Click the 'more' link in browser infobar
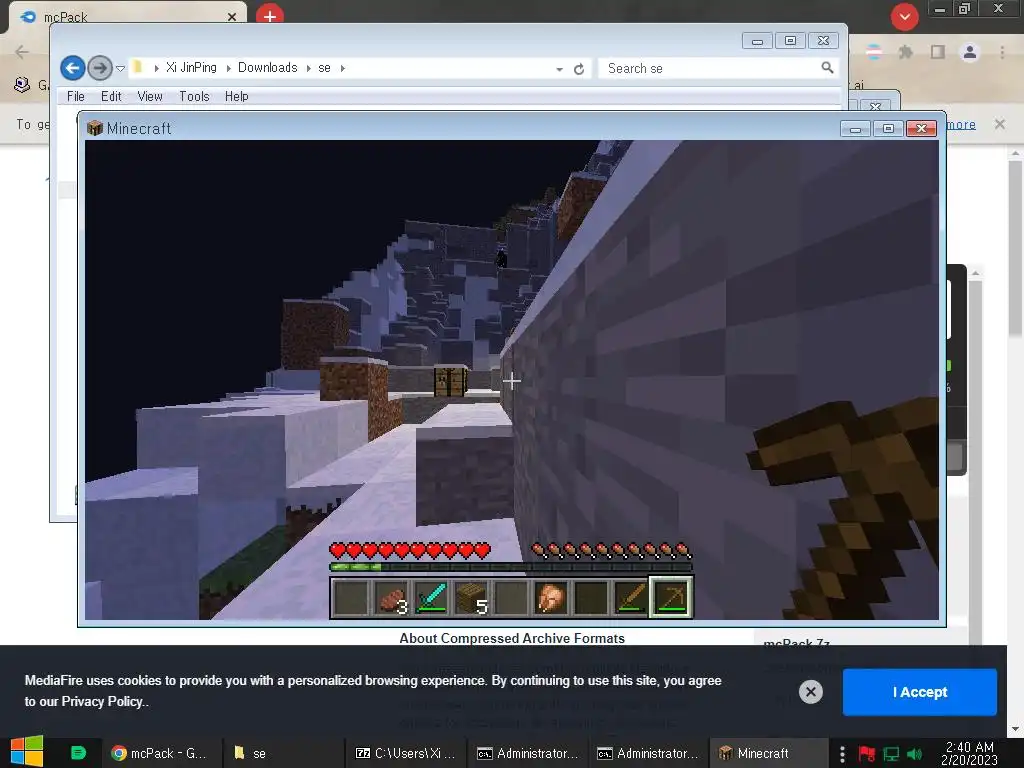 (x=961, y=124)
